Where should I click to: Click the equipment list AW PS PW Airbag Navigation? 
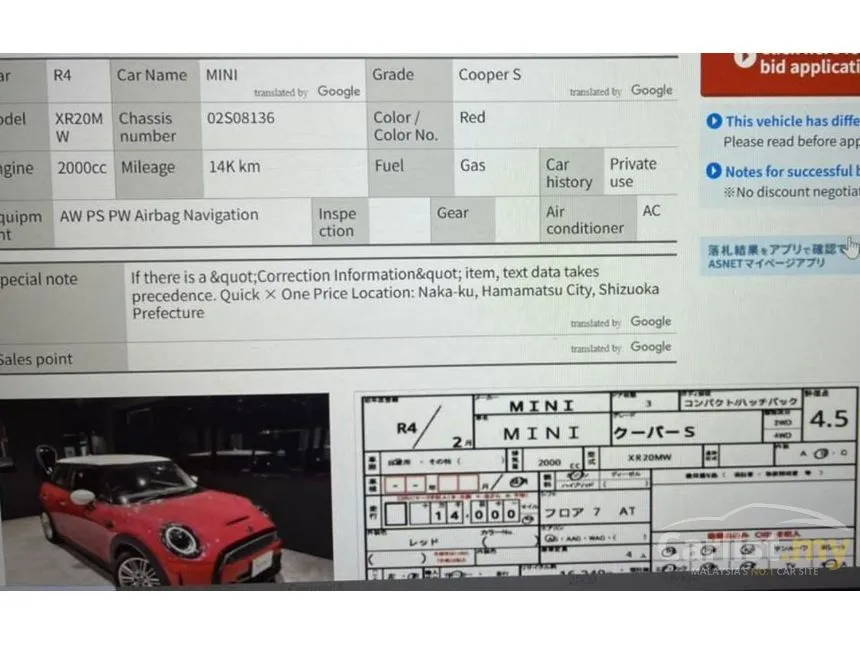(x=159, y=216)
